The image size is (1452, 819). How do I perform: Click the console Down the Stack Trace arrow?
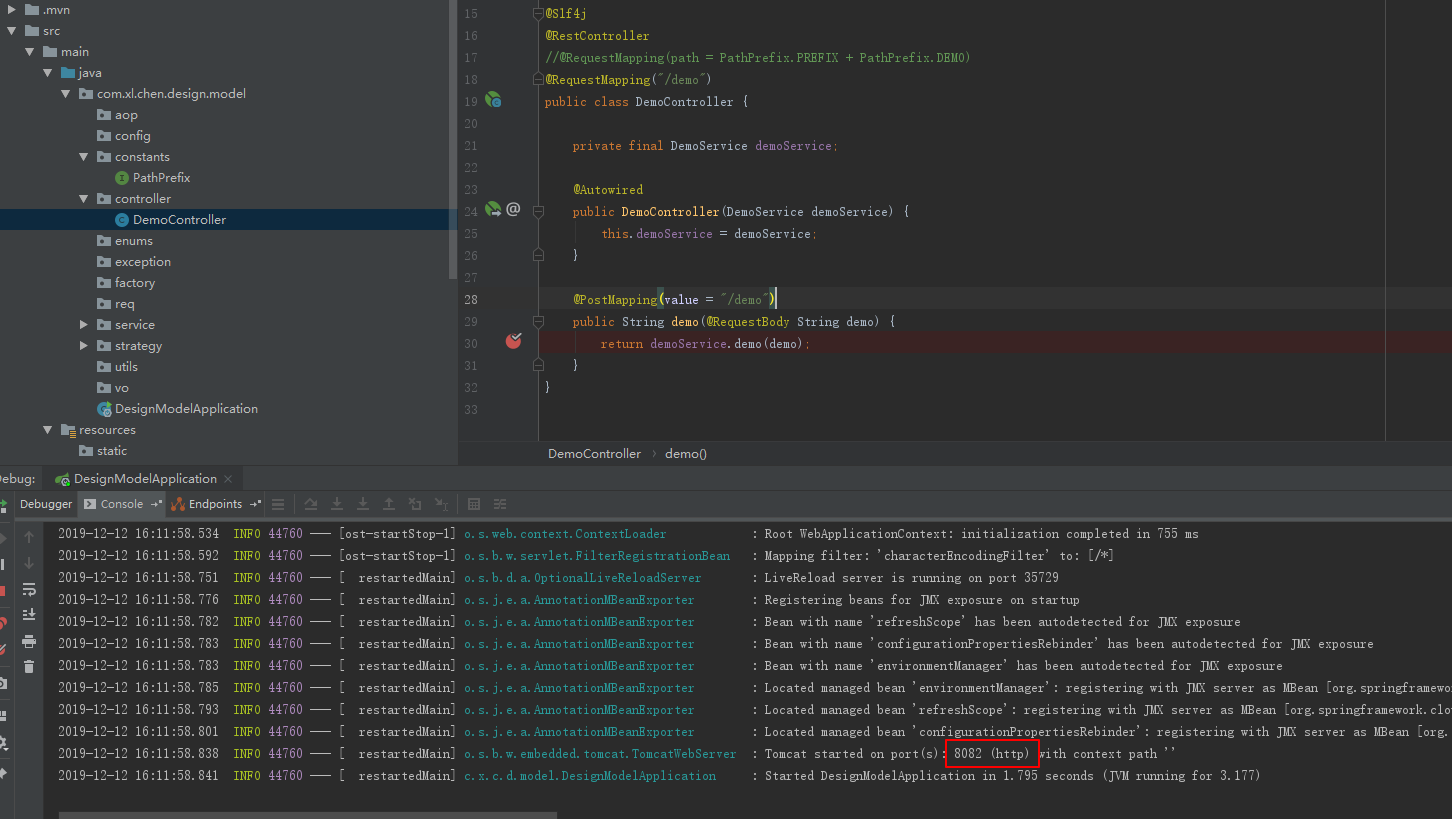coord(29,563)
